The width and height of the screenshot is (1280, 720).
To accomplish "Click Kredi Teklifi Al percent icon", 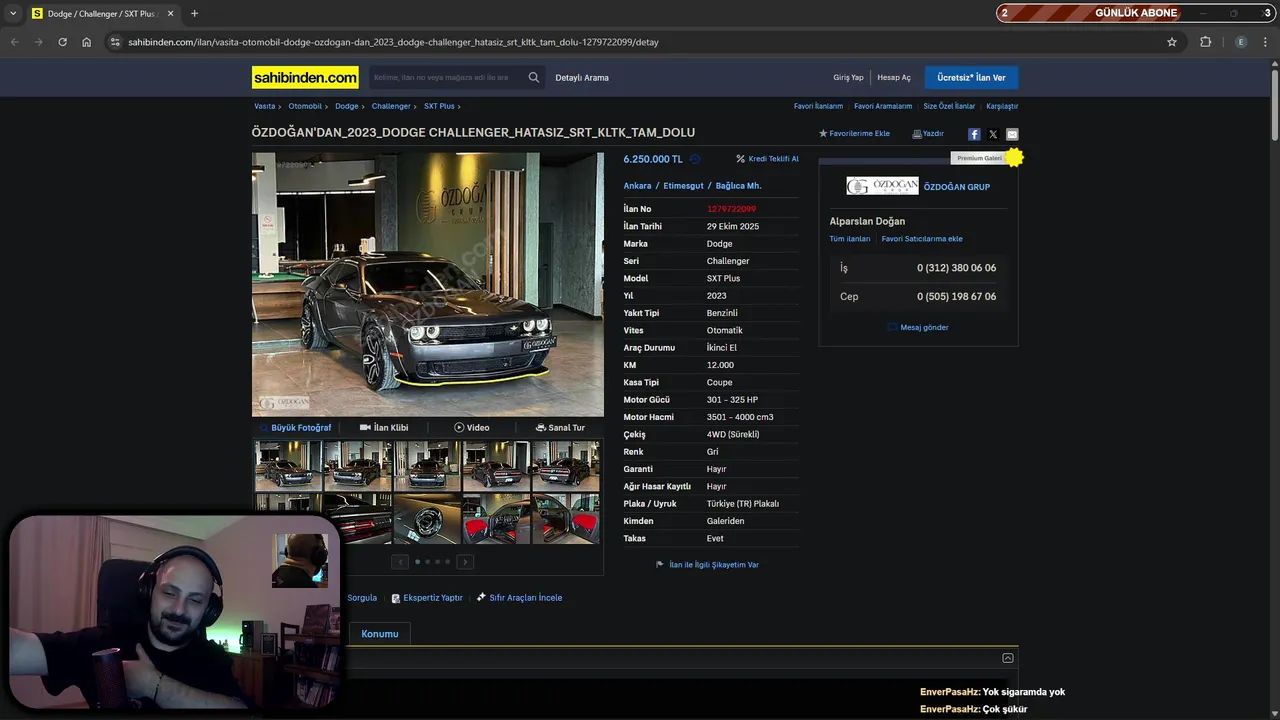I will (x=740, y=159).
